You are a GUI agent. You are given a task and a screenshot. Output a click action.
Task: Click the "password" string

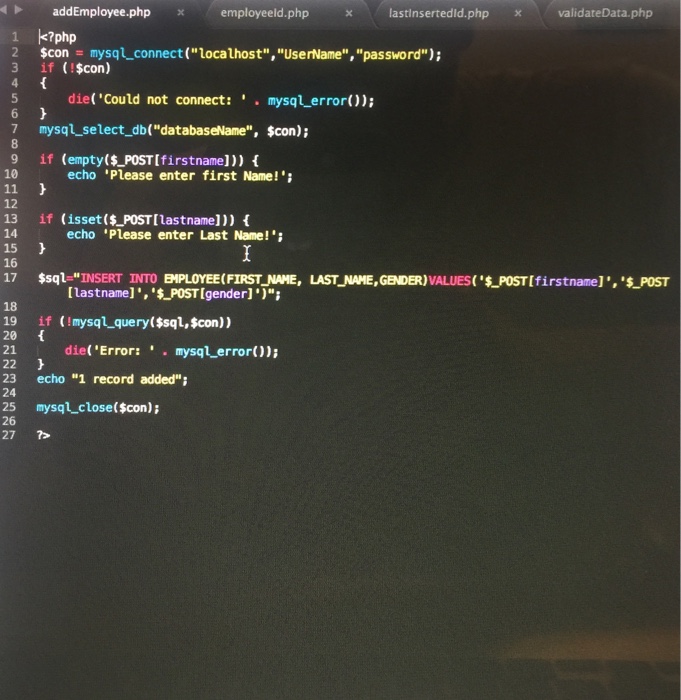(x=392, y=55)
